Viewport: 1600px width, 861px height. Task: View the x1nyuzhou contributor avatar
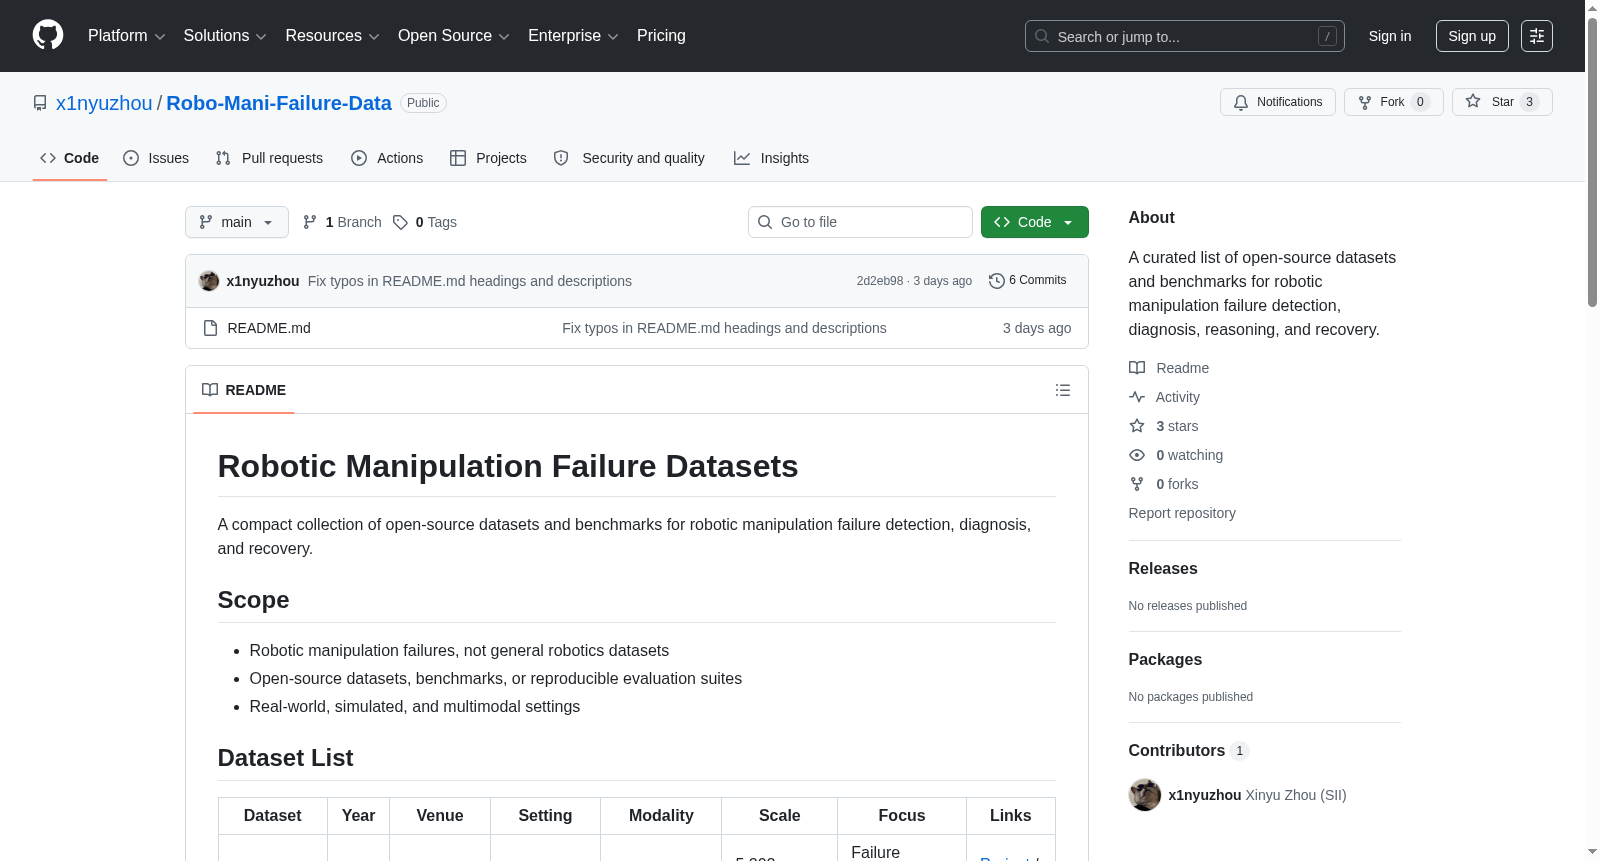[1145, 795]
